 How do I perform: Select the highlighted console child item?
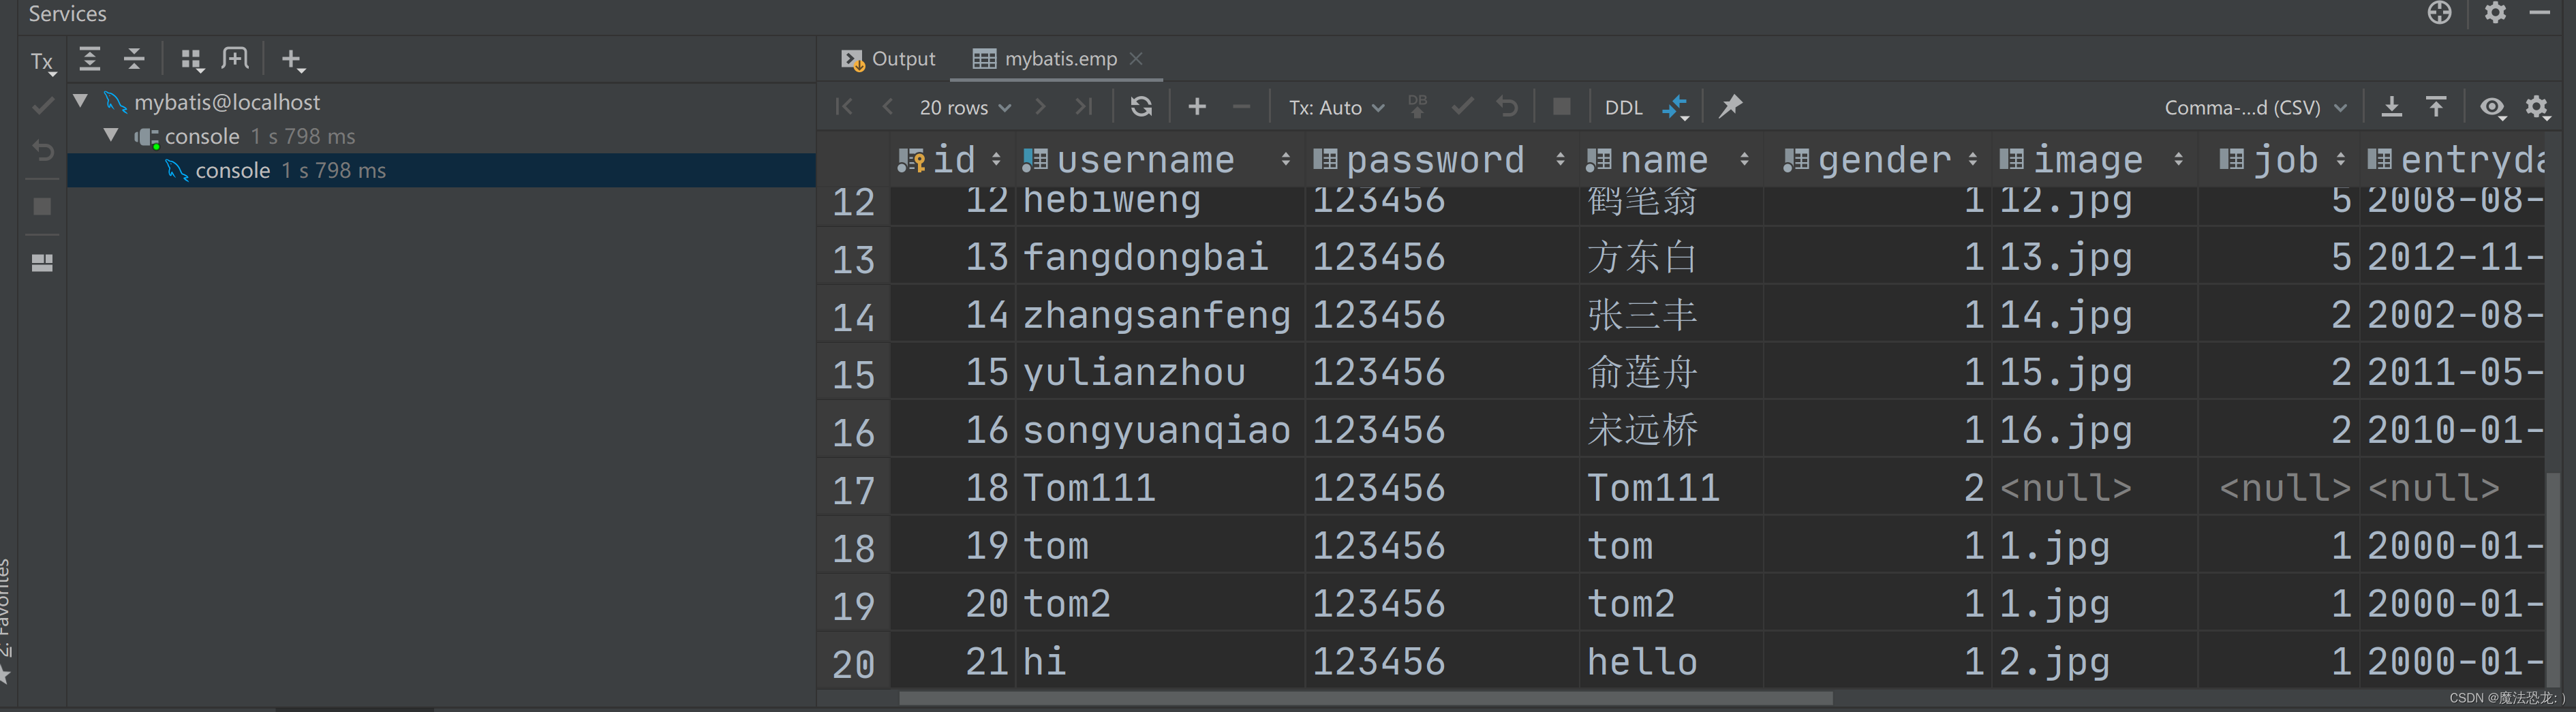(x=441, y=170)
